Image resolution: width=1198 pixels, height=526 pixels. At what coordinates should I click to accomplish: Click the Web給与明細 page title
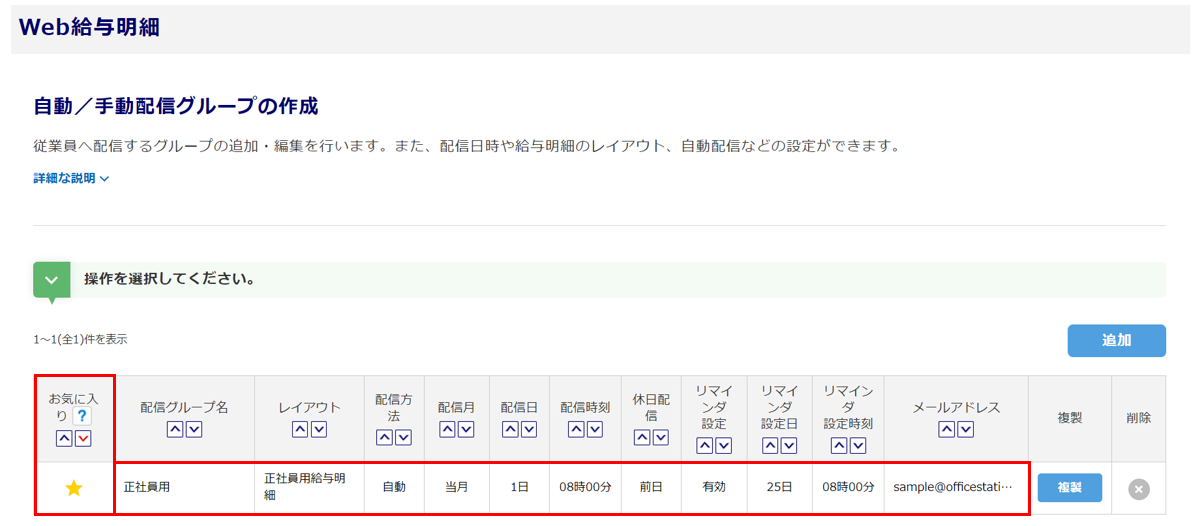coord(89,28)
